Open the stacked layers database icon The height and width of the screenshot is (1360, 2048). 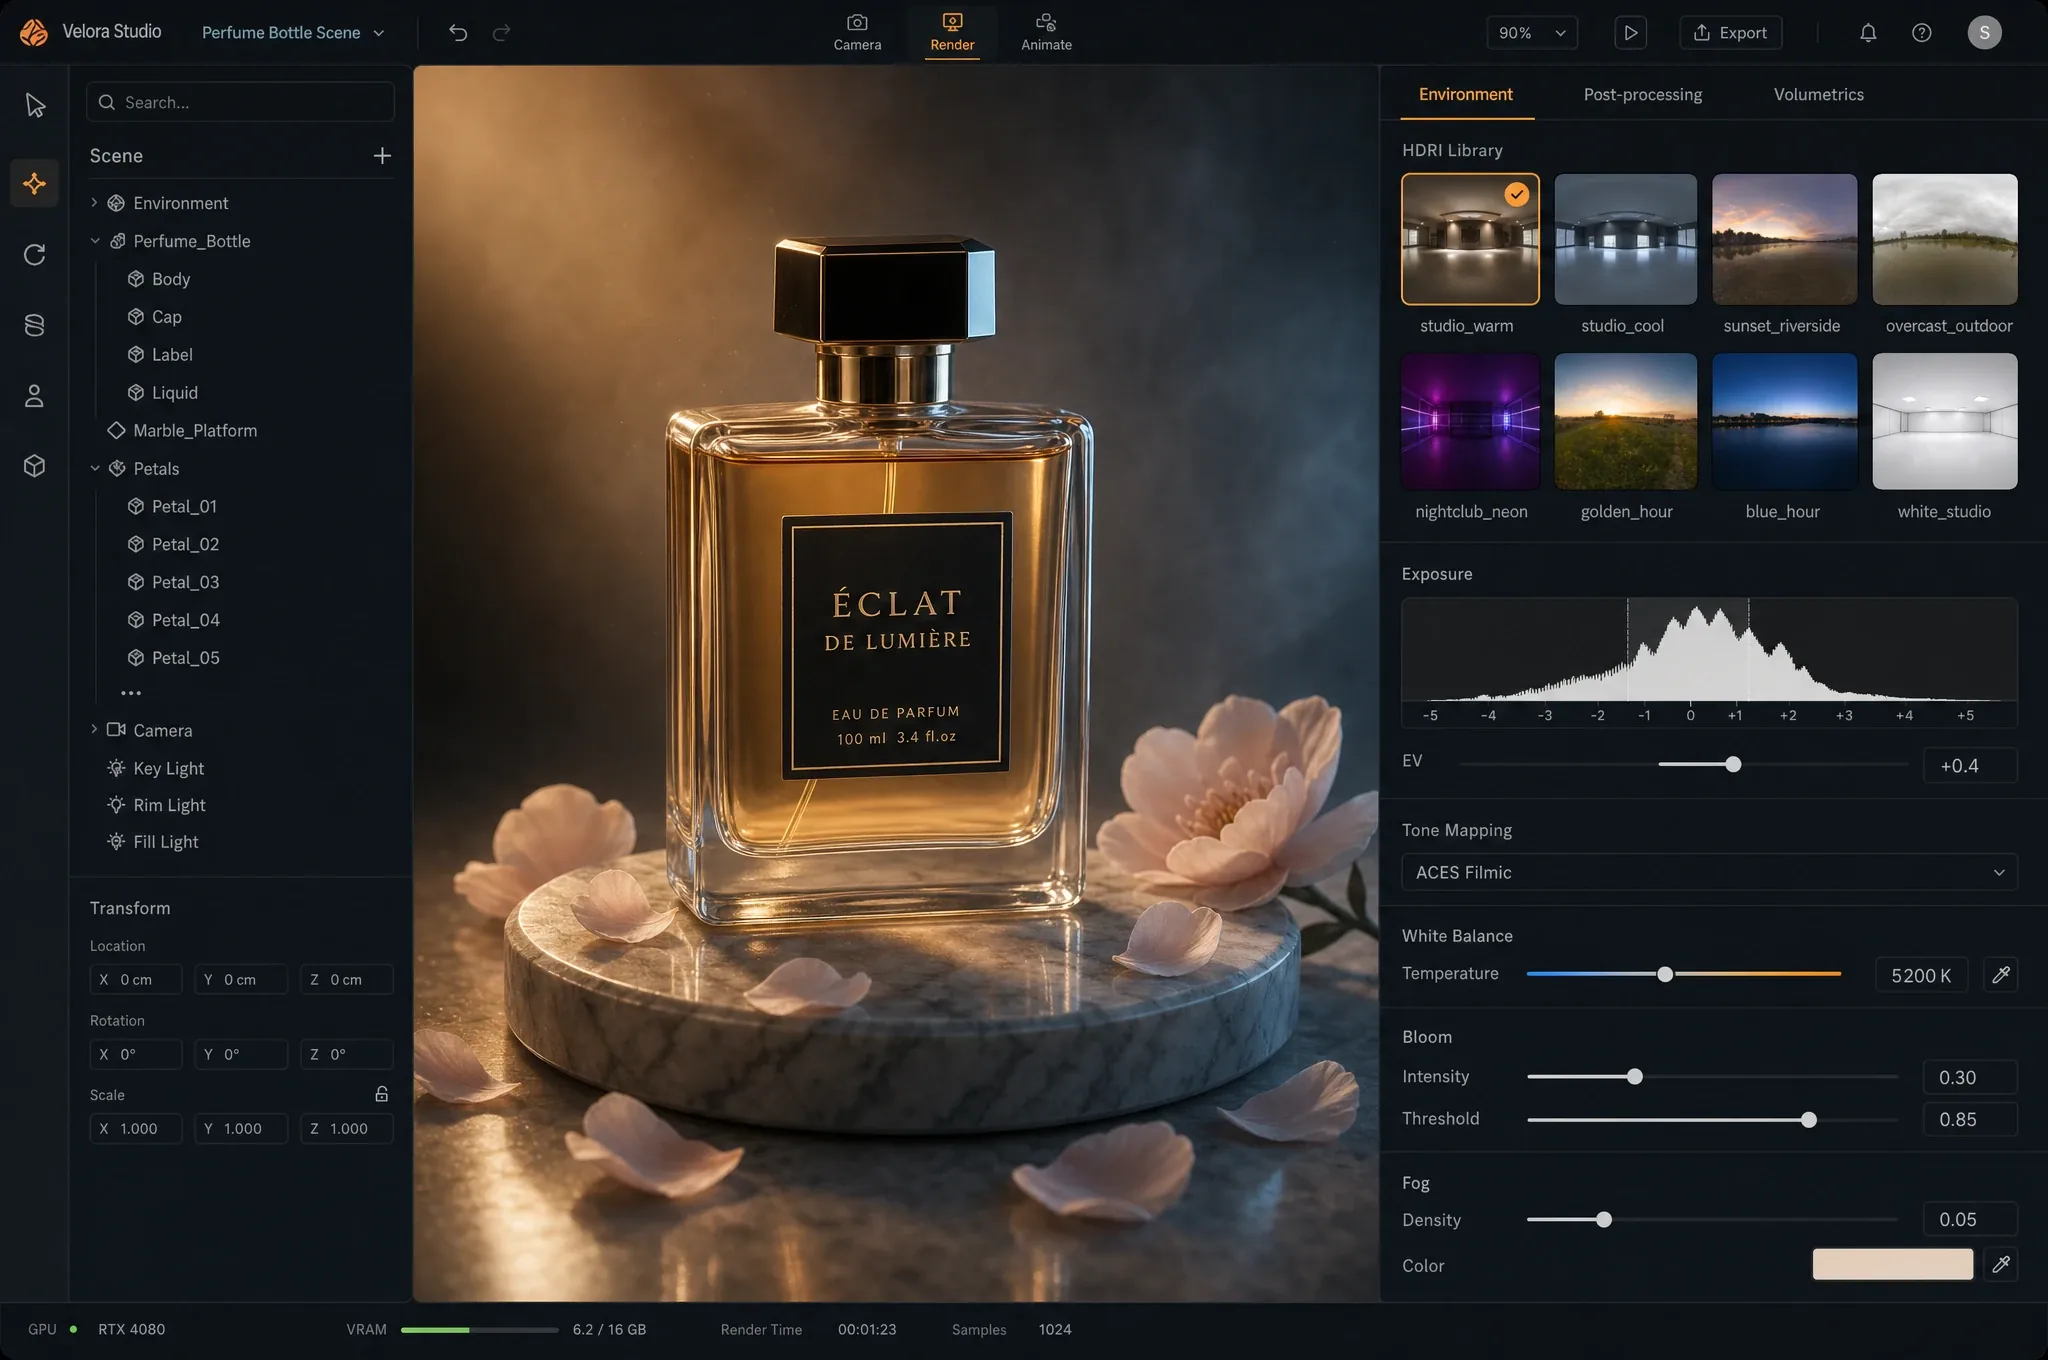35,325
